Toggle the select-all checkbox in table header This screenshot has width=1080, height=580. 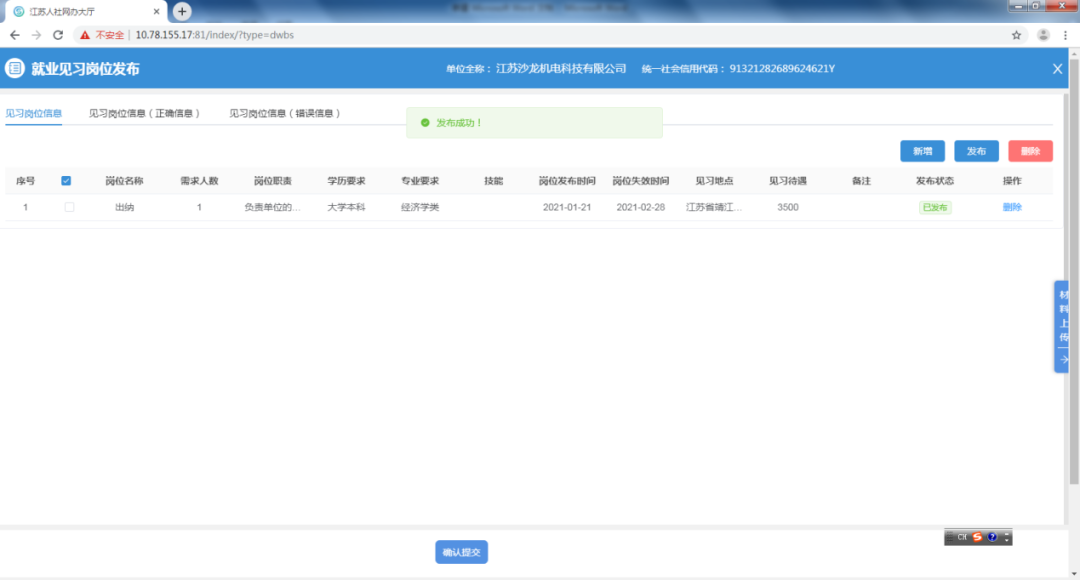(x=66, y=181)
